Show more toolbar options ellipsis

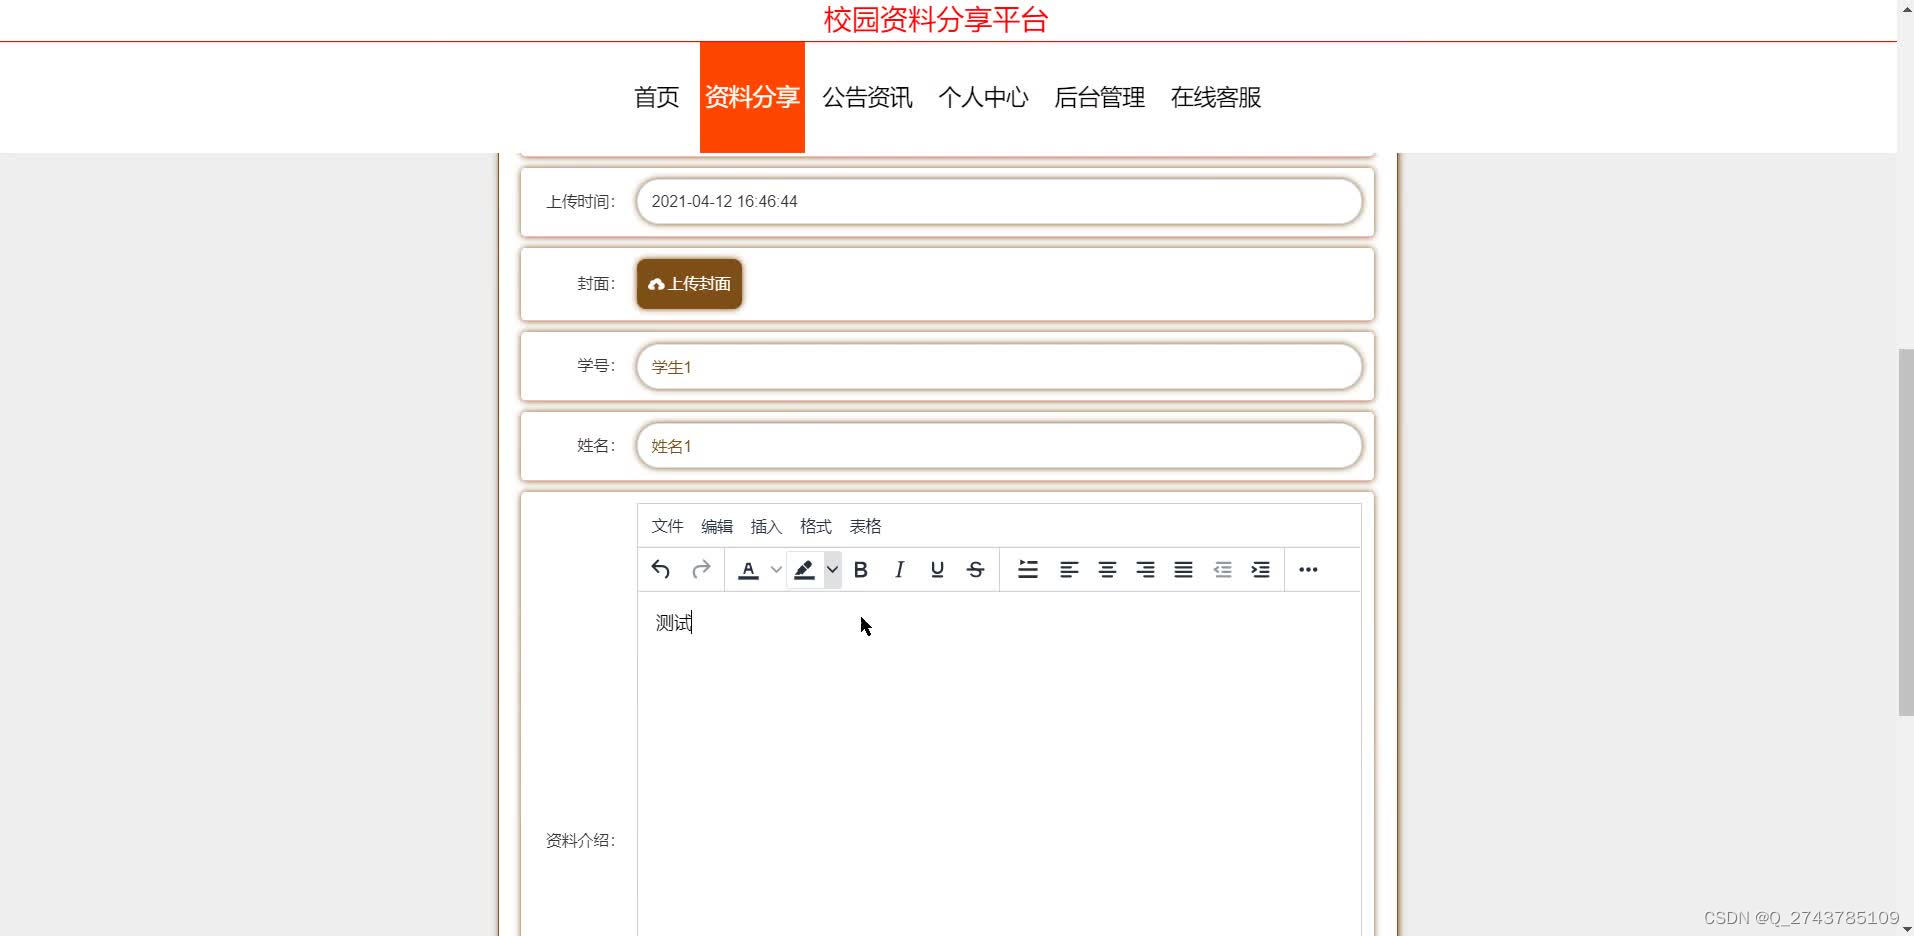(x=1308, y=570)
